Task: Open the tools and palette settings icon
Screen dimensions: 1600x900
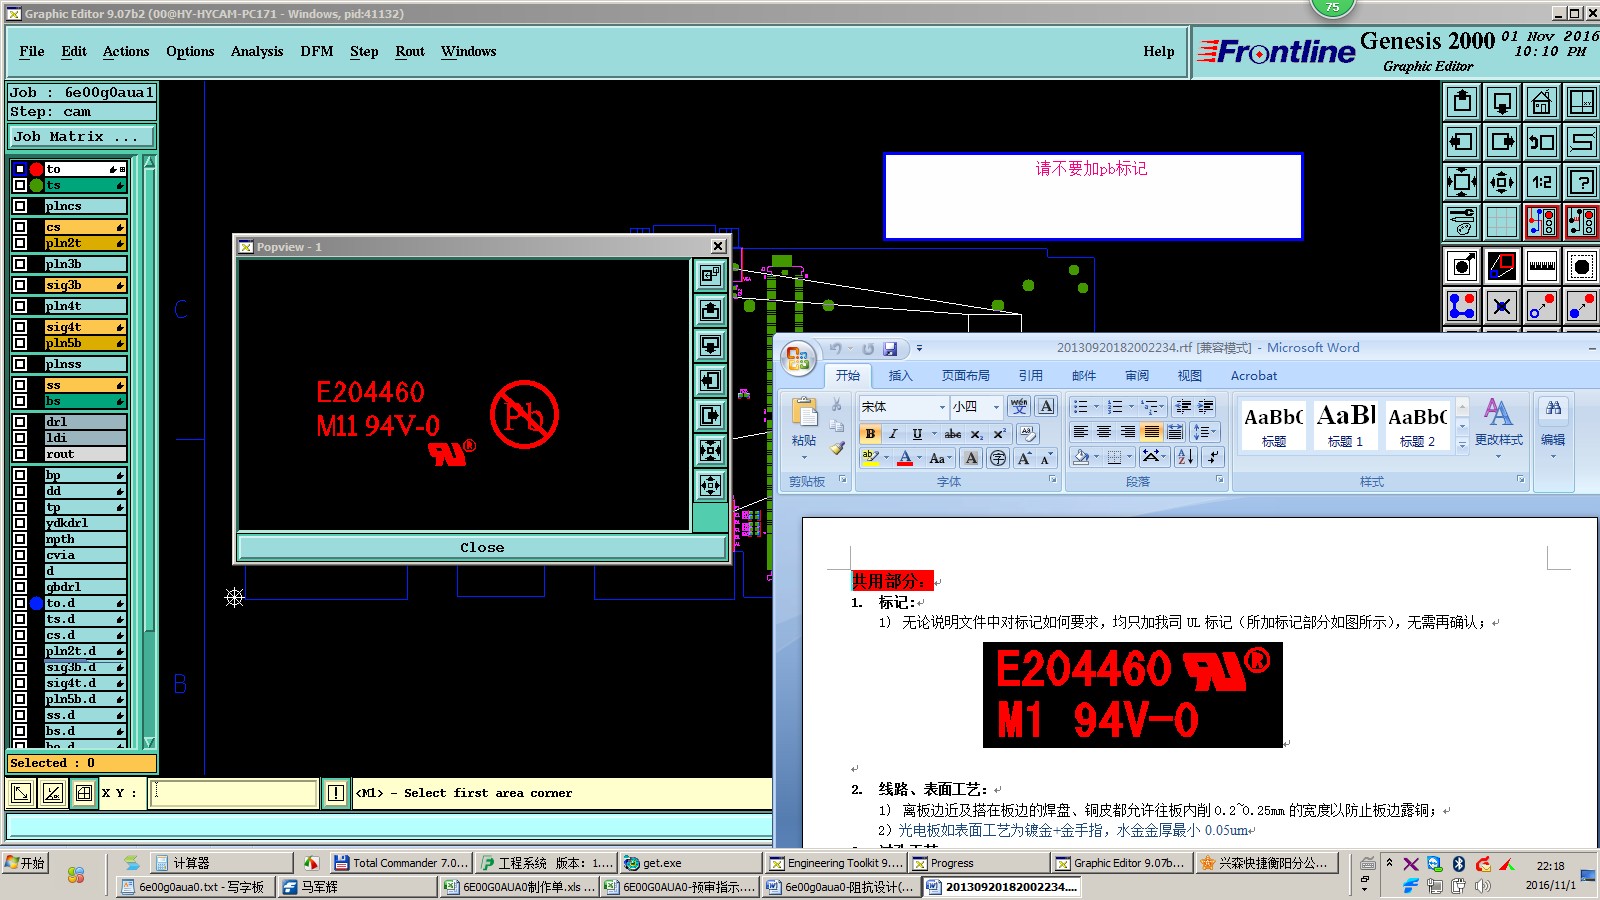Action: 1462,222
